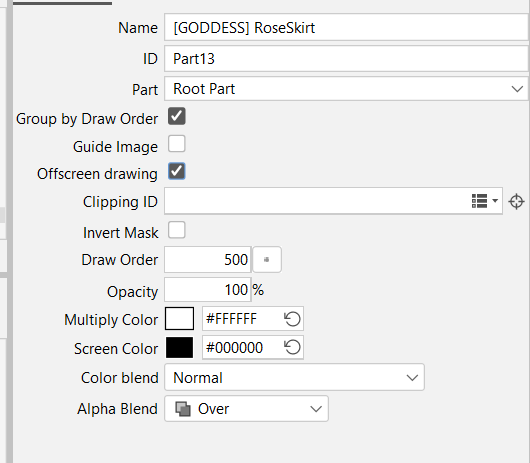This screenshot has width=530, height=463.
Task: Click the Draw Order dot button
Action: 267,260
